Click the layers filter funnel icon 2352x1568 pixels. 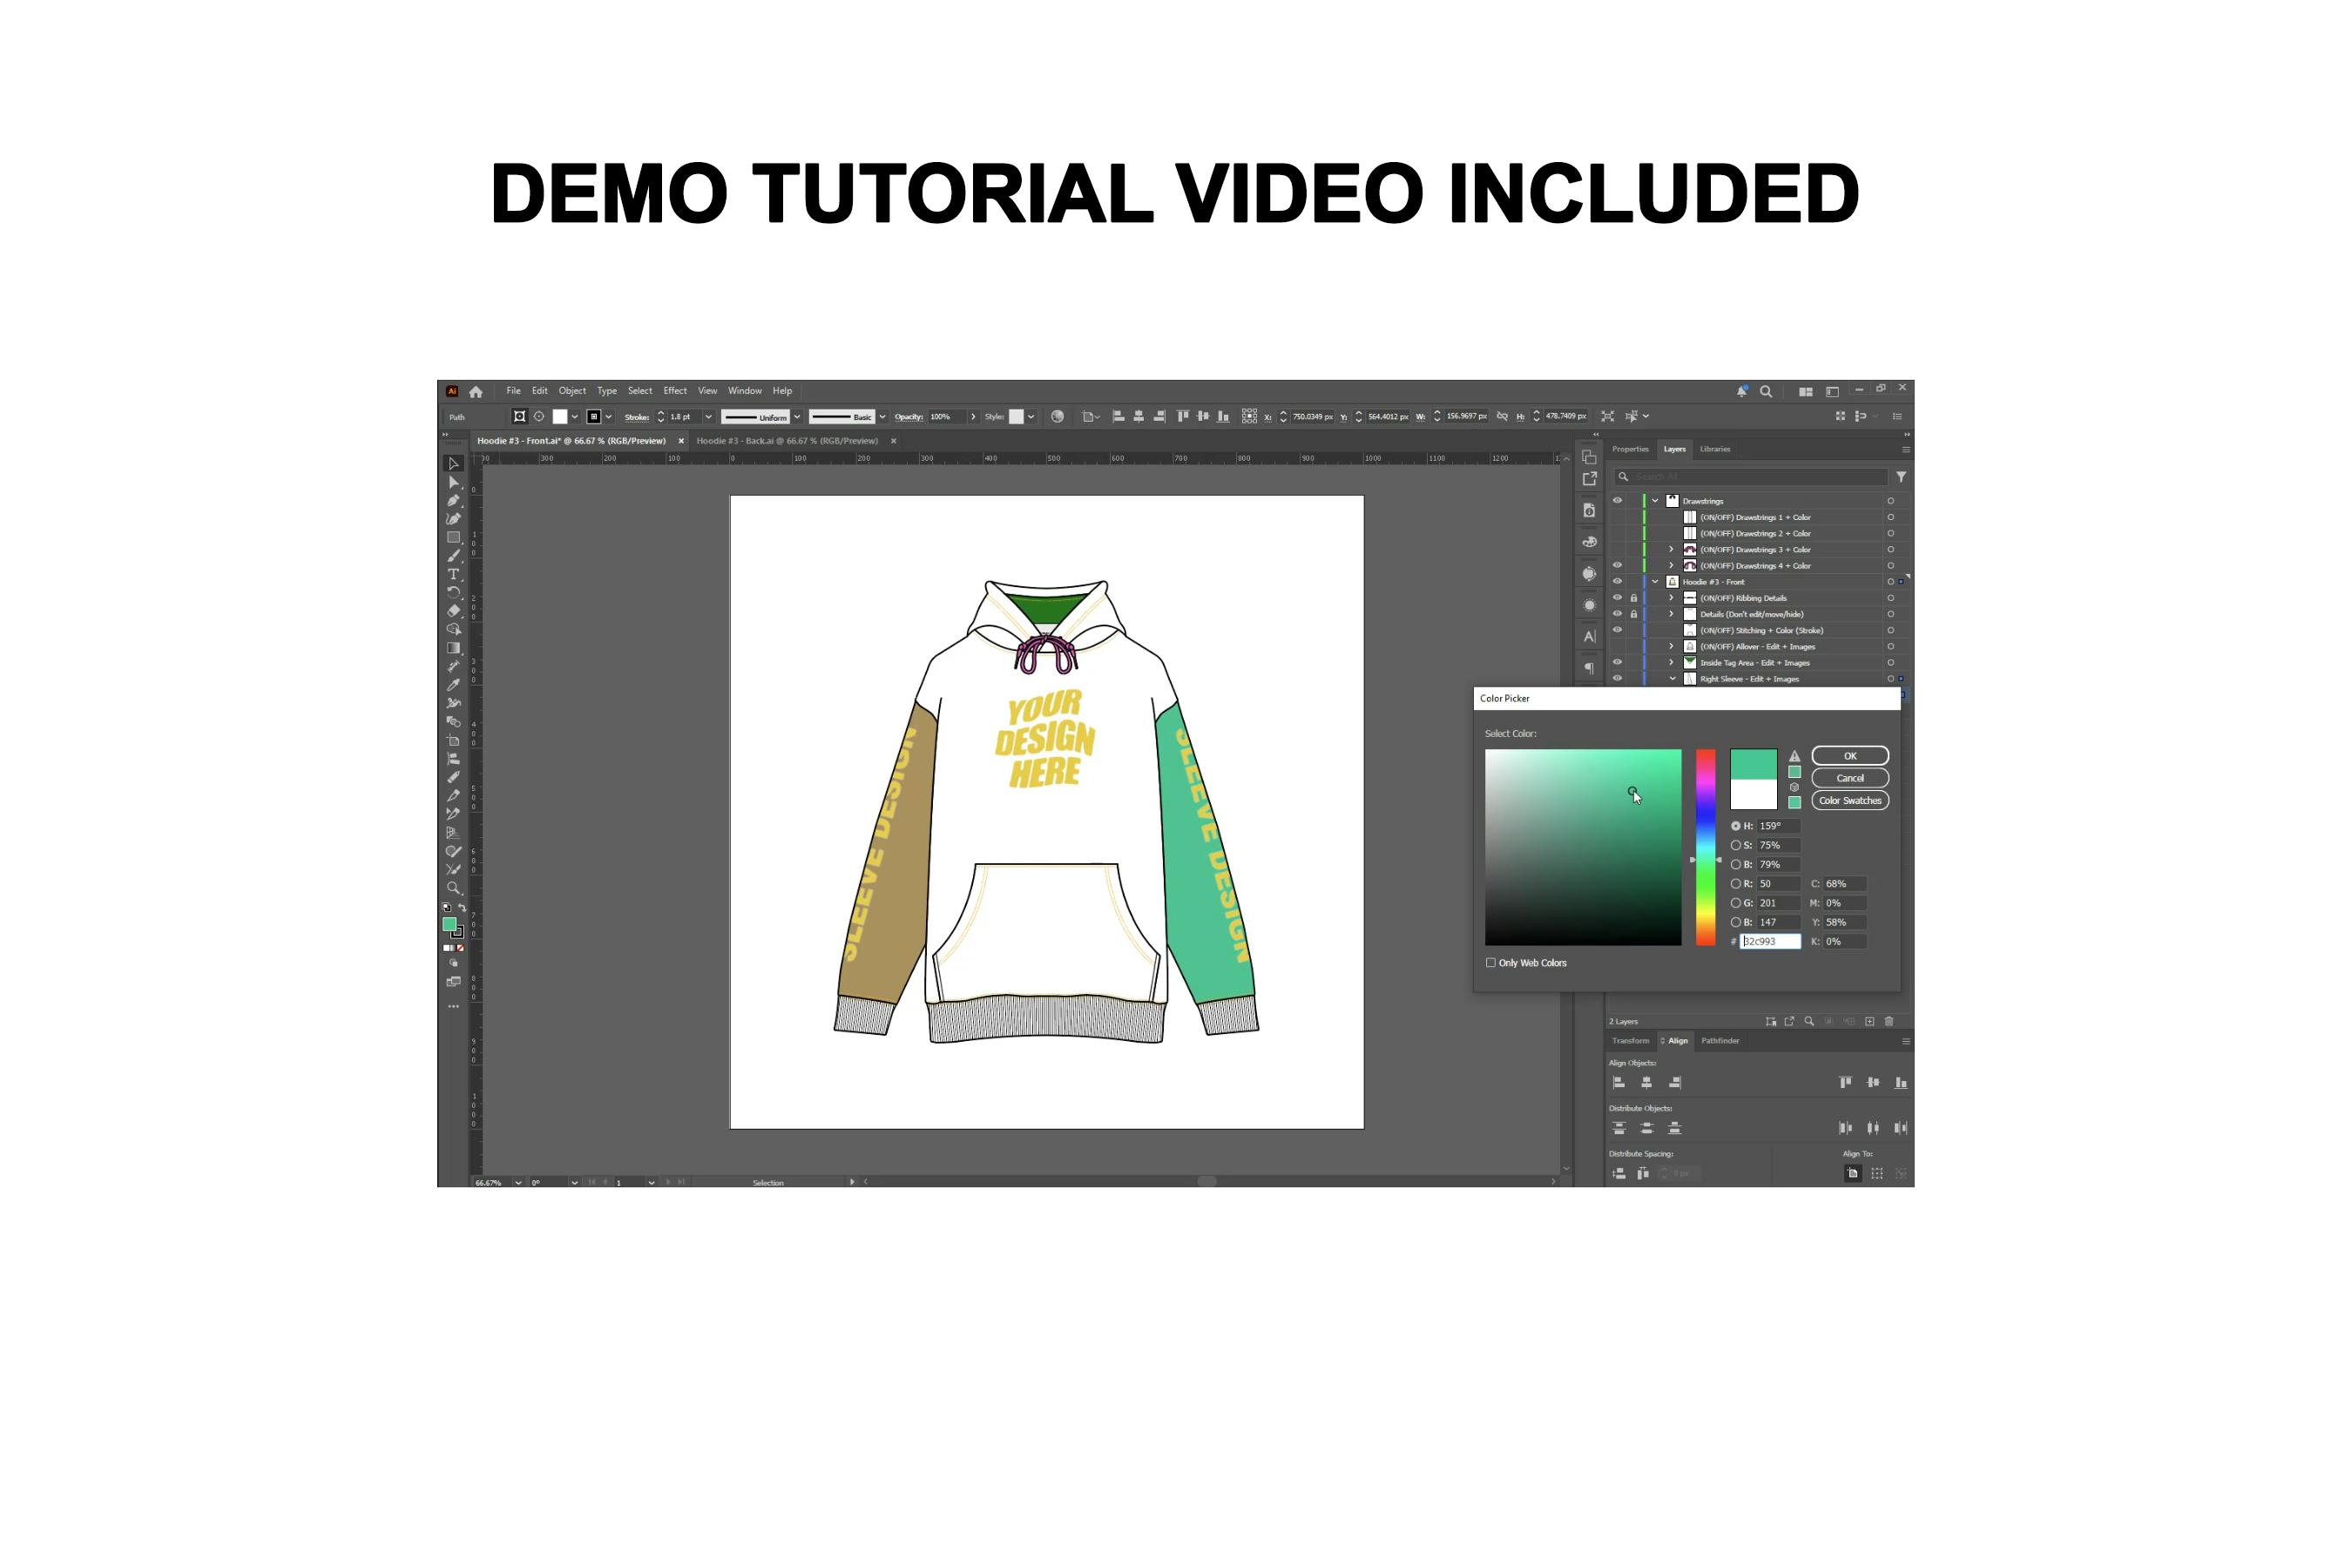click(x=1901, y=477)
